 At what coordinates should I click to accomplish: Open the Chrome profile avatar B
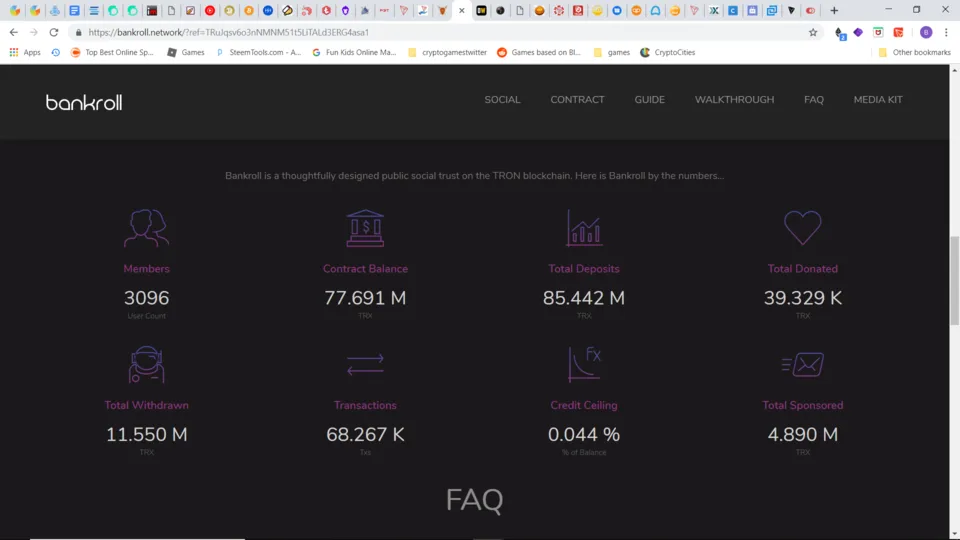pos(926,32)
